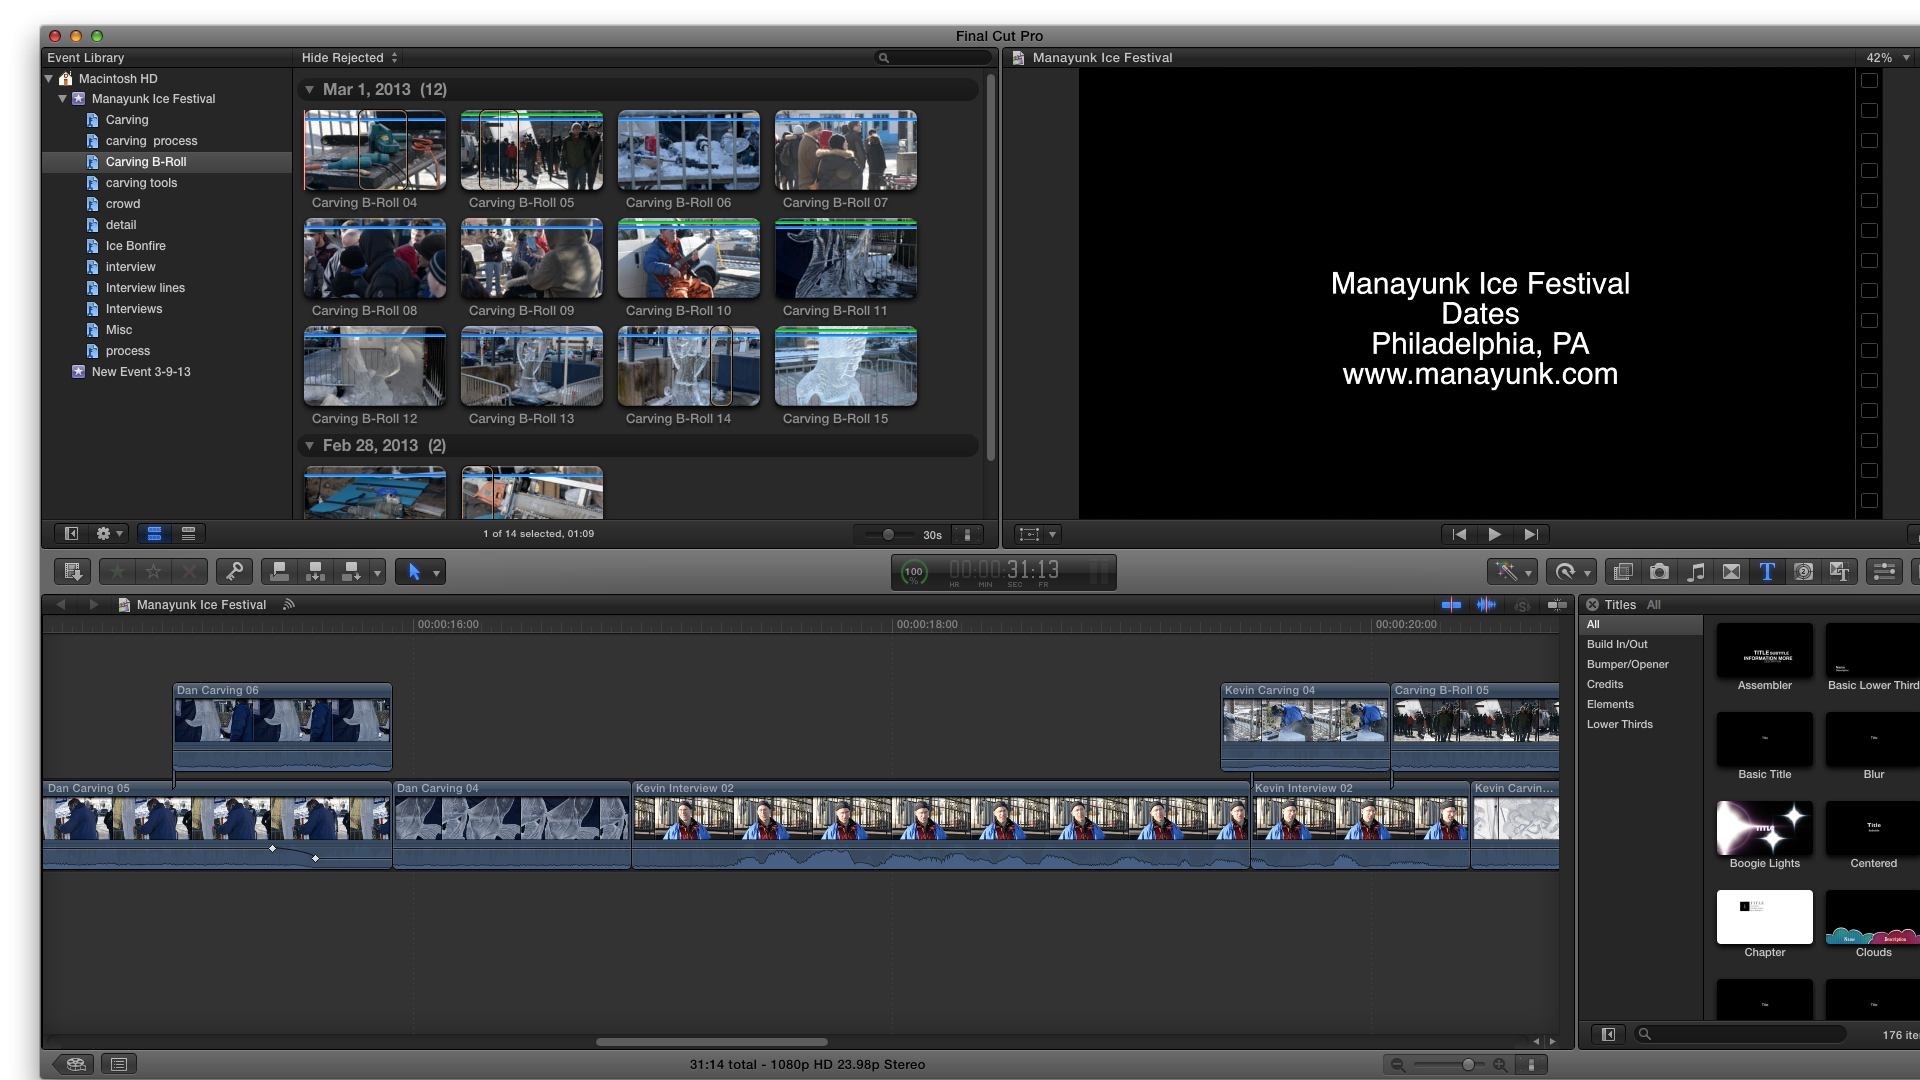Go to the next edit point in the viewer
Image resolution: width=1920 pixels, height=1080 pixels.
[x=1531, y=535]
